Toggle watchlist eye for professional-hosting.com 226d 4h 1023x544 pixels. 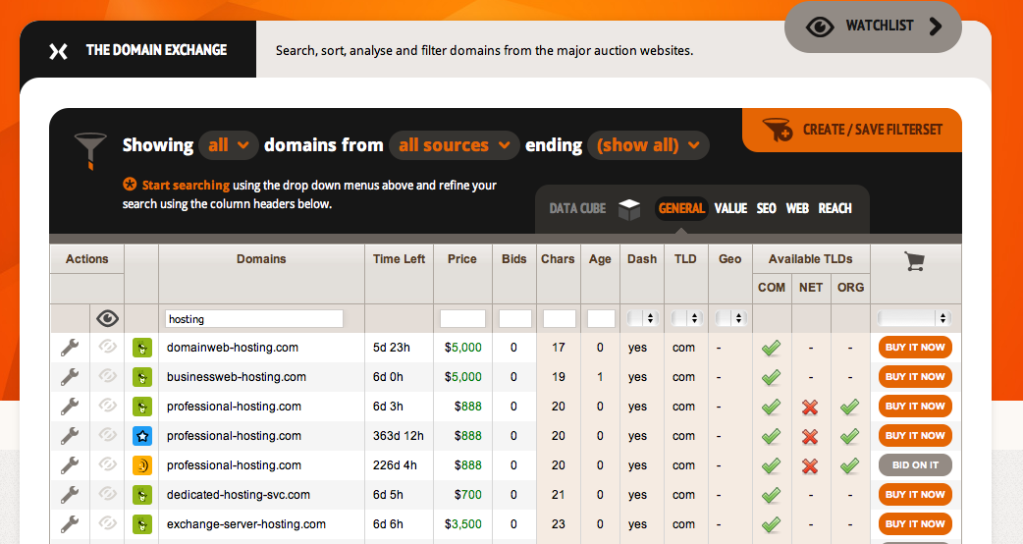(x=107, y=464)
